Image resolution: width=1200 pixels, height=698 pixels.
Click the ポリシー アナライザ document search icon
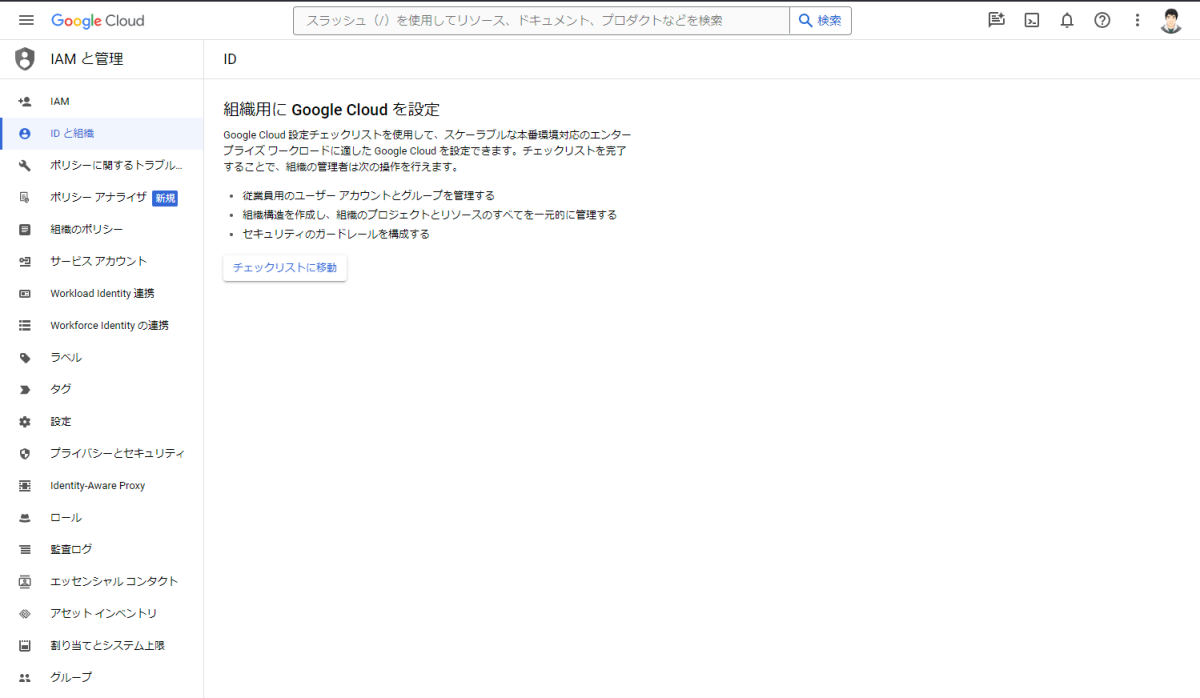25,197
